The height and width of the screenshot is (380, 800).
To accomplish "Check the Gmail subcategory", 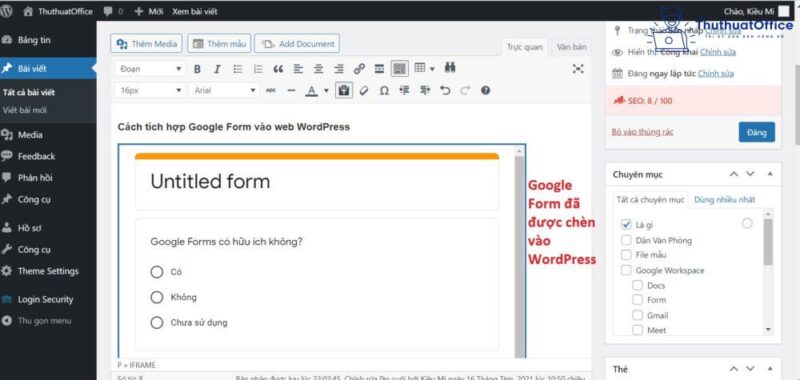I will 637,315.
